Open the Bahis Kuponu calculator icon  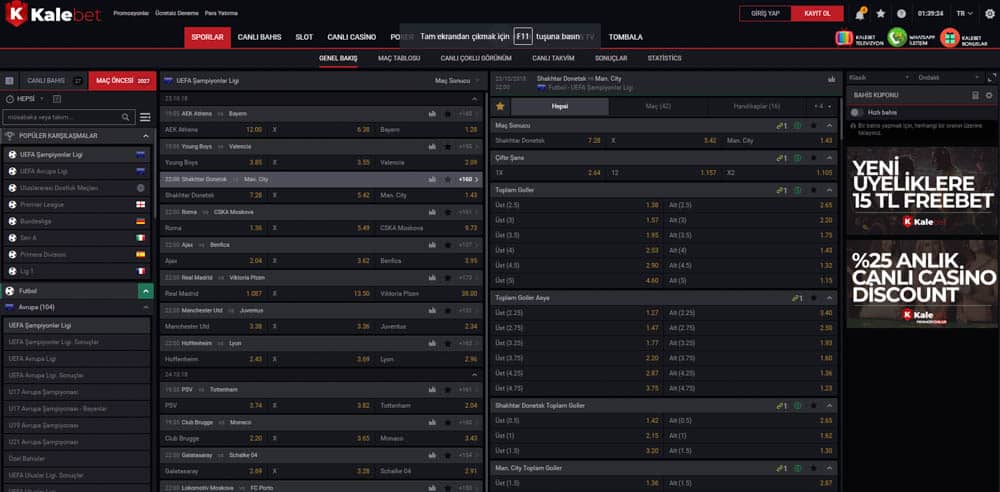pyautogui.click(x=975, y=95)
